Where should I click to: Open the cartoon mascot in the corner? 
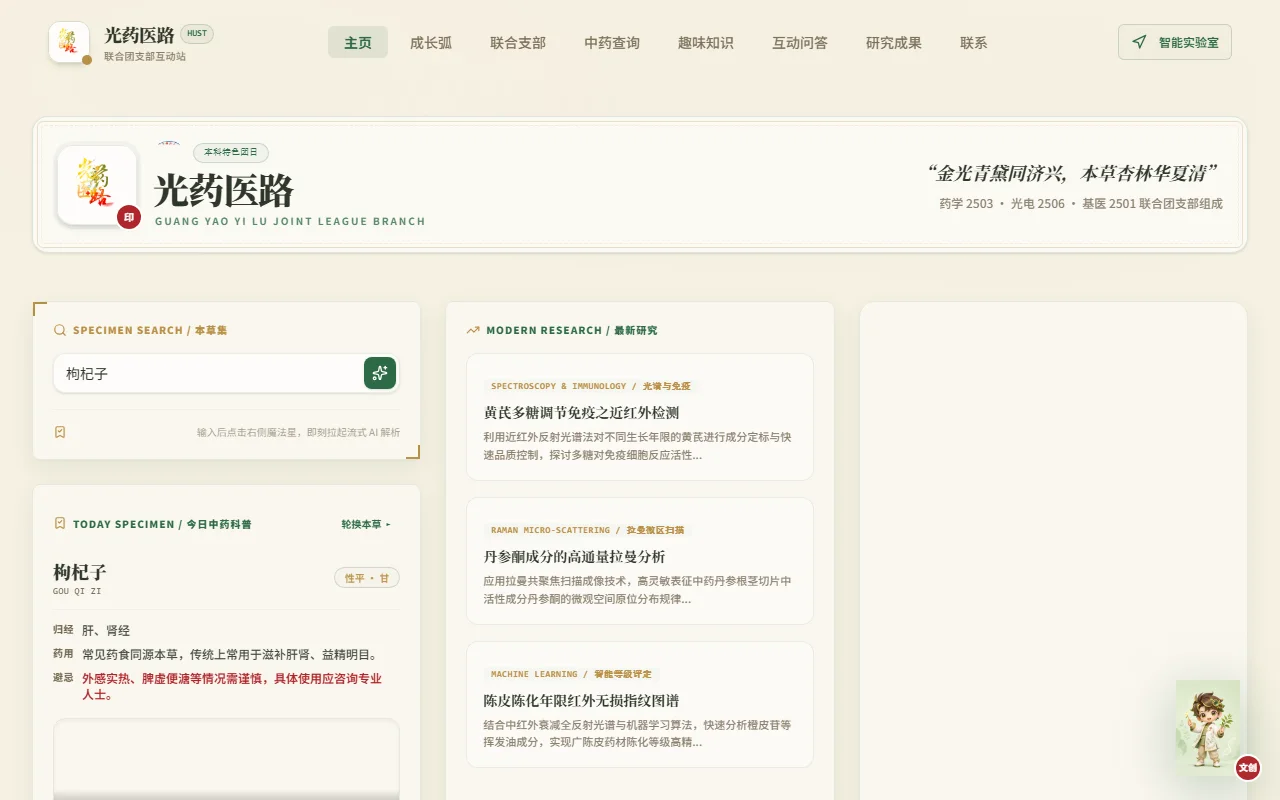1208,728
